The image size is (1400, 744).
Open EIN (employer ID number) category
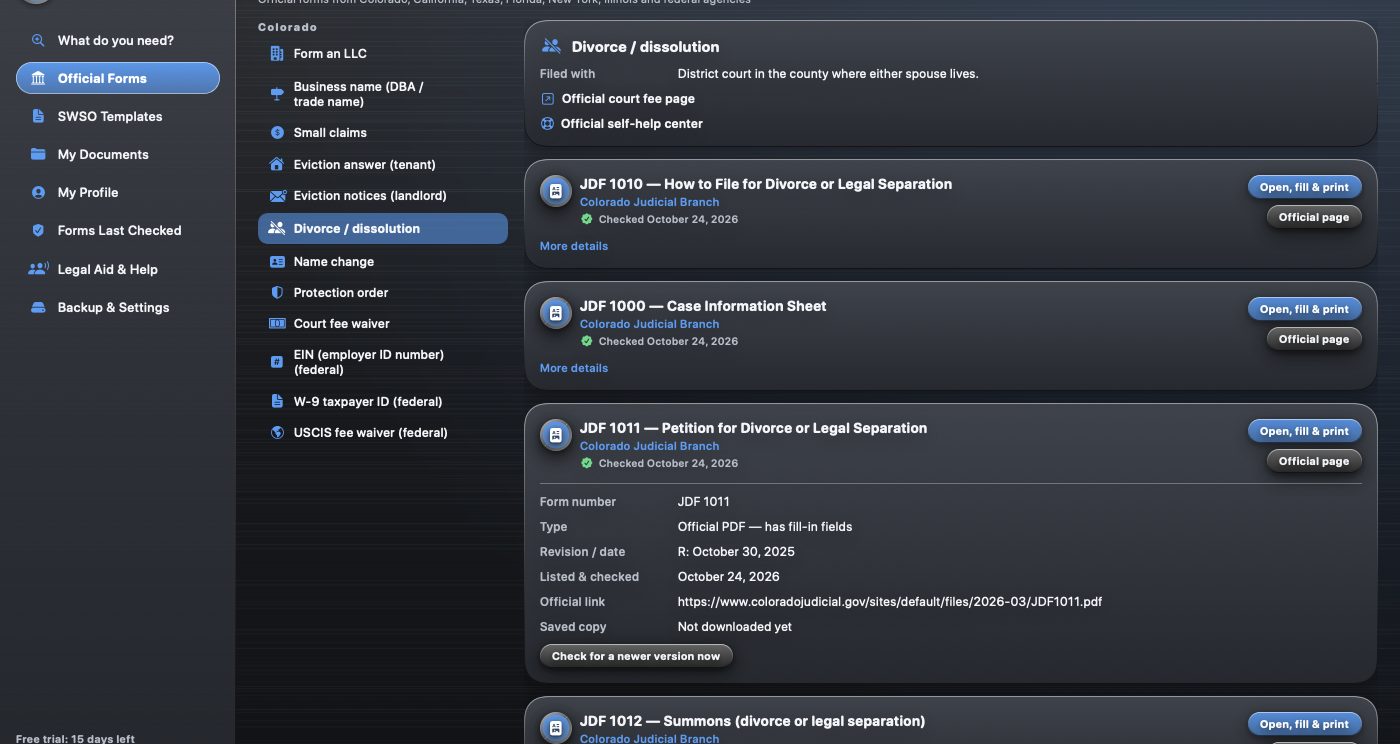click(x=383, y=362)
